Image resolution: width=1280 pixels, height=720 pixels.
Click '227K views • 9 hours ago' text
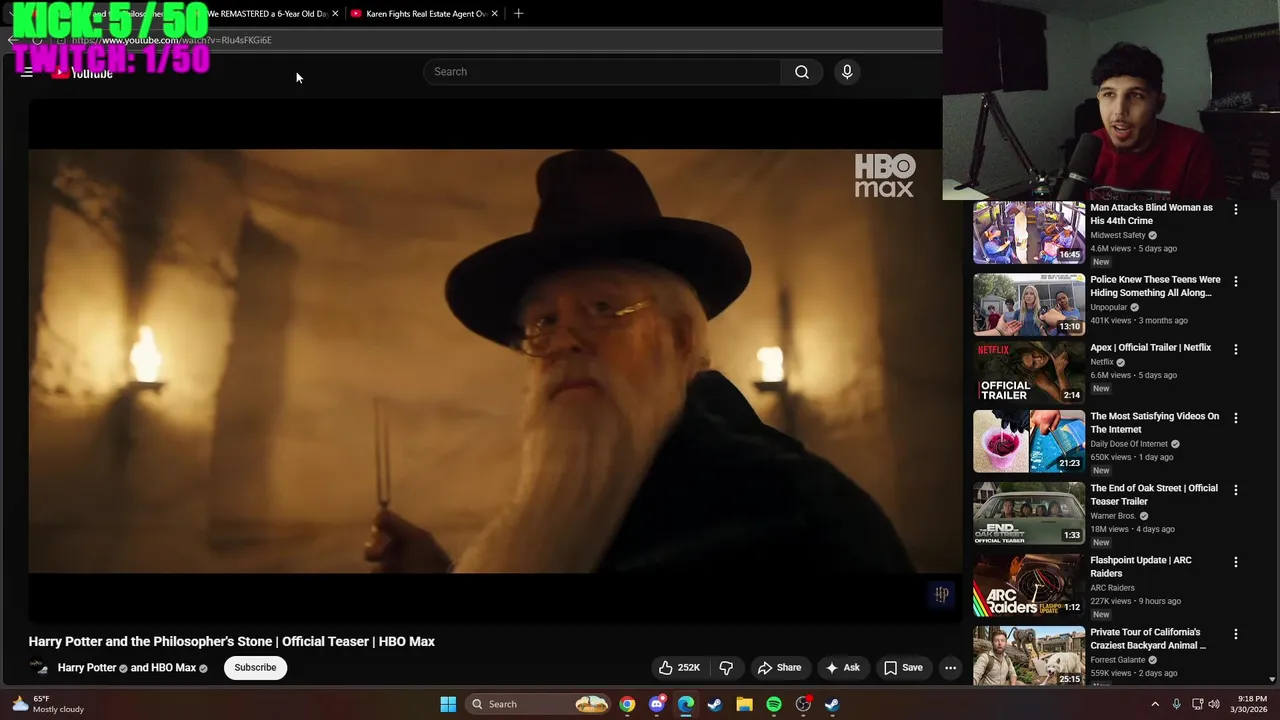click(x=1135, y=601)
